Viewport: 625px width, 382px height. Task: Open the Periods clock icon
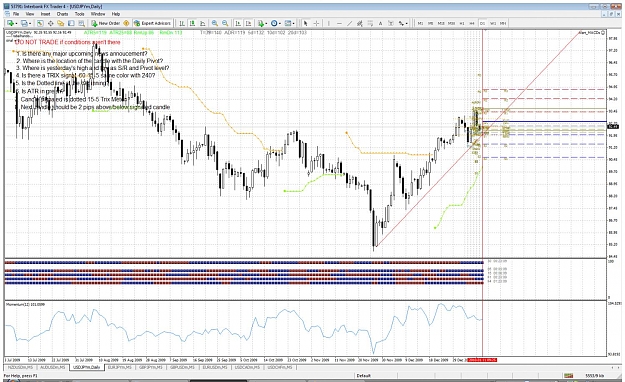[274, 23]
